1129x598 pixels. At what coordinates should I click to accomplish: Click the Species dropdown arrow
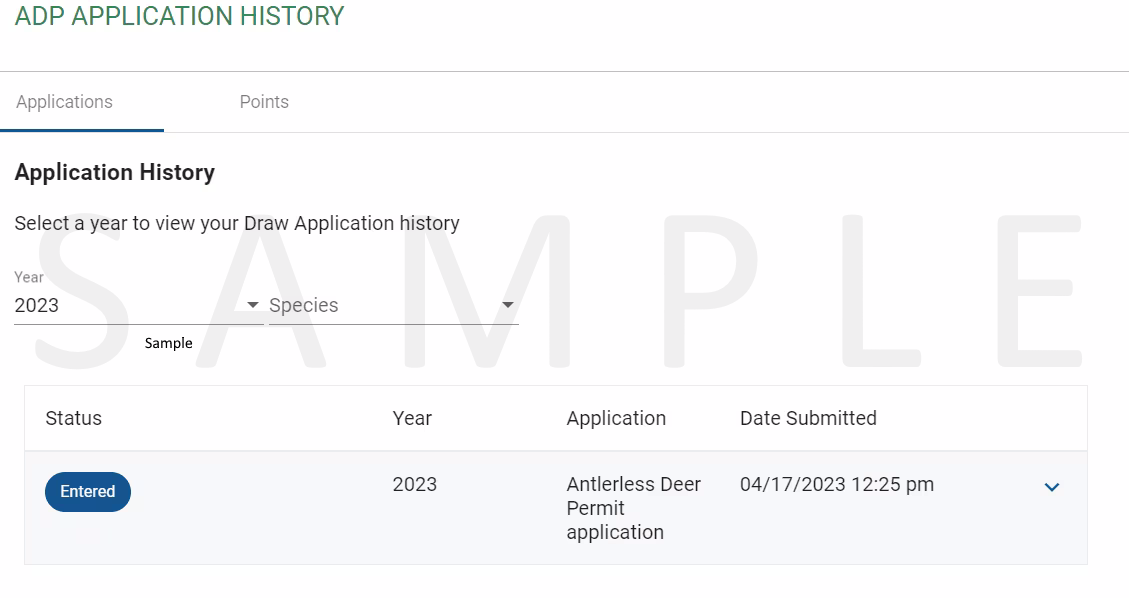[508, 305]
